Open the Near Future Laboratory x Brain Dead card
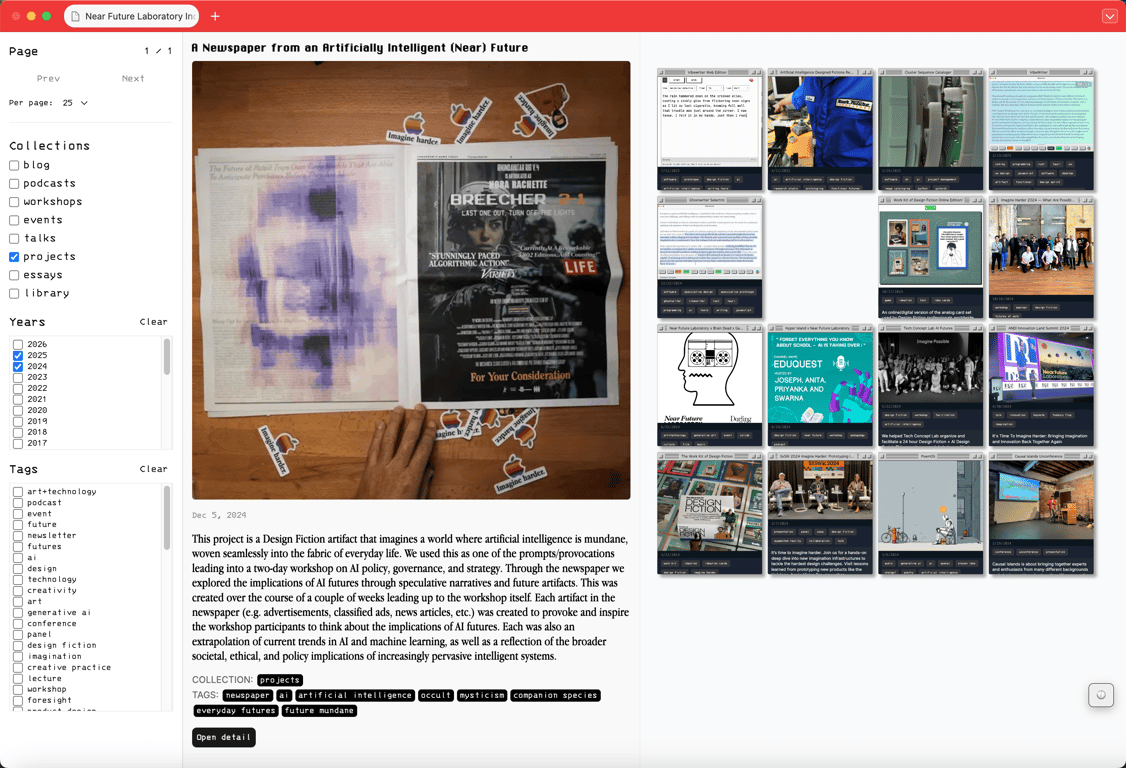The width and height of the screenshot is (1126, 768). point(709,385)
